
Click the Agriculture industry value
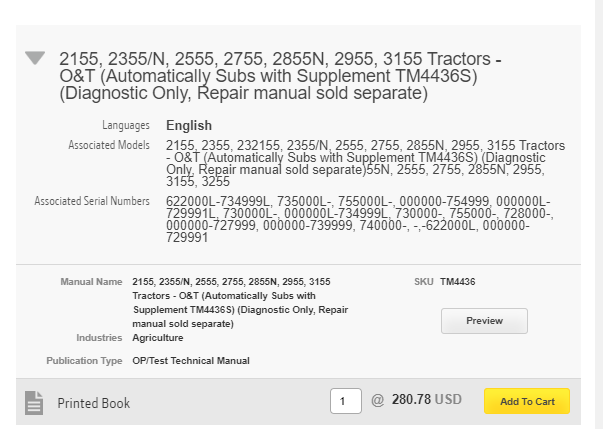(x=158, y=338)
